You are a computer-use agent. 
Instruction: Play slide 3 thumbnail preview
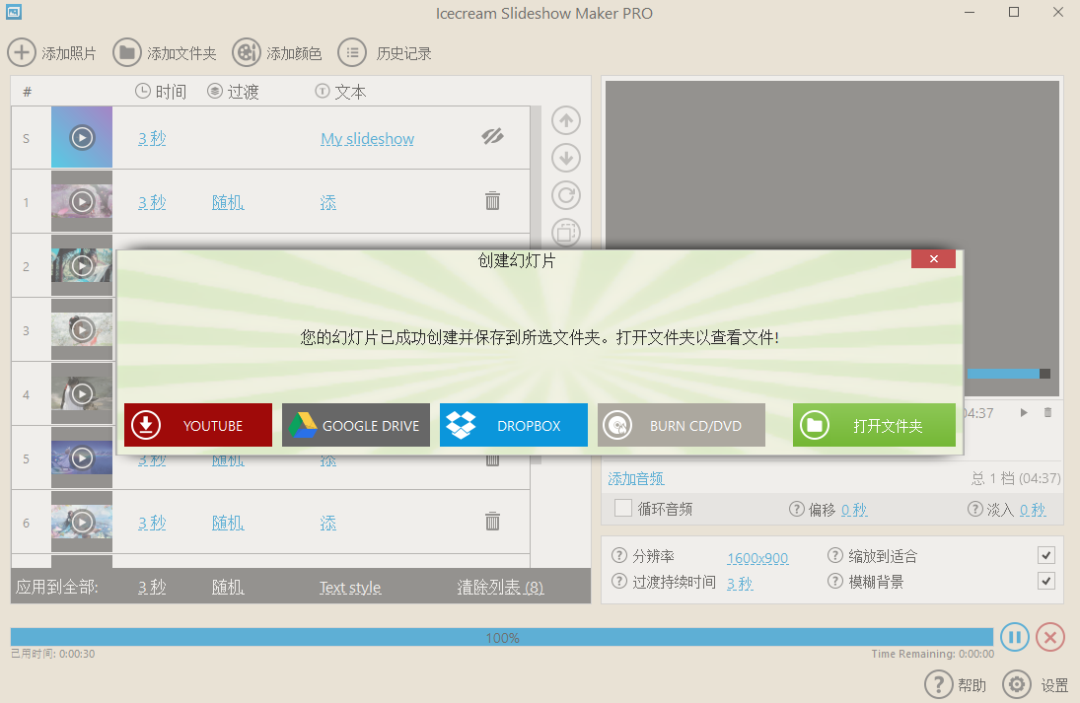coord(82,330)
